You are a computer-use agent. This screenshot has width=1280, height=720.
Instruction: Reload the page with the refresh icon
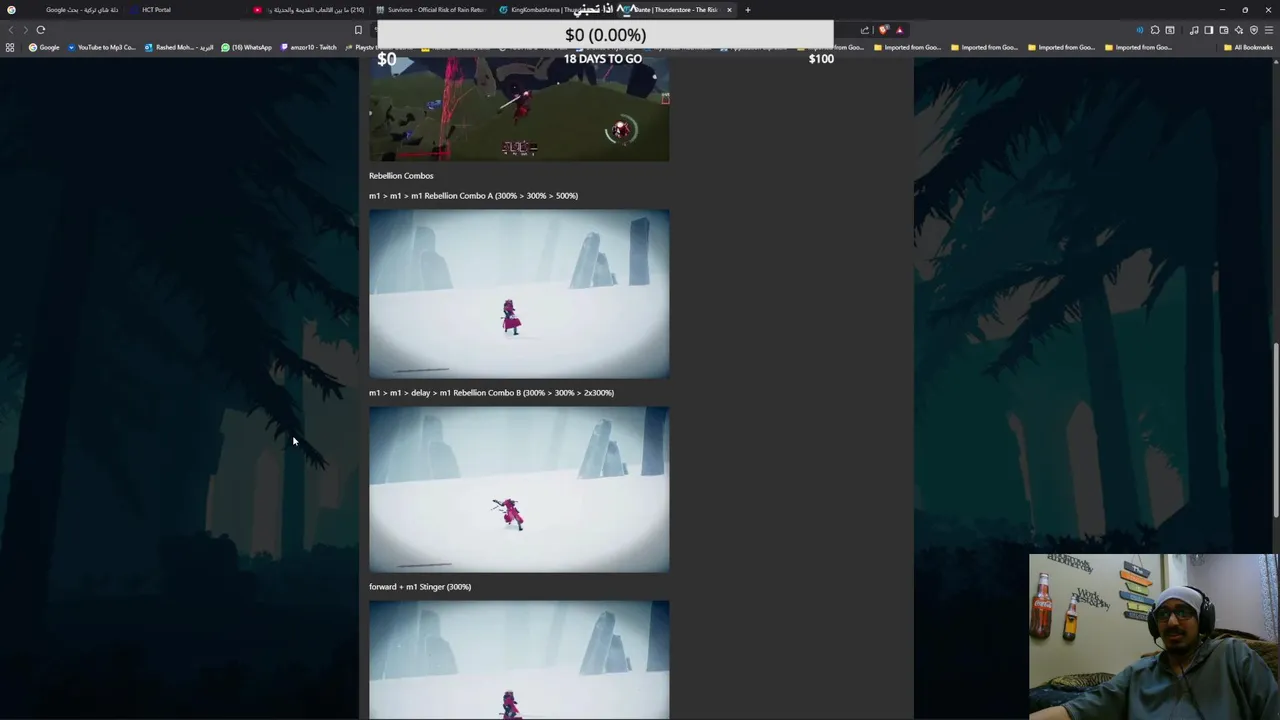tap(41, 30)
